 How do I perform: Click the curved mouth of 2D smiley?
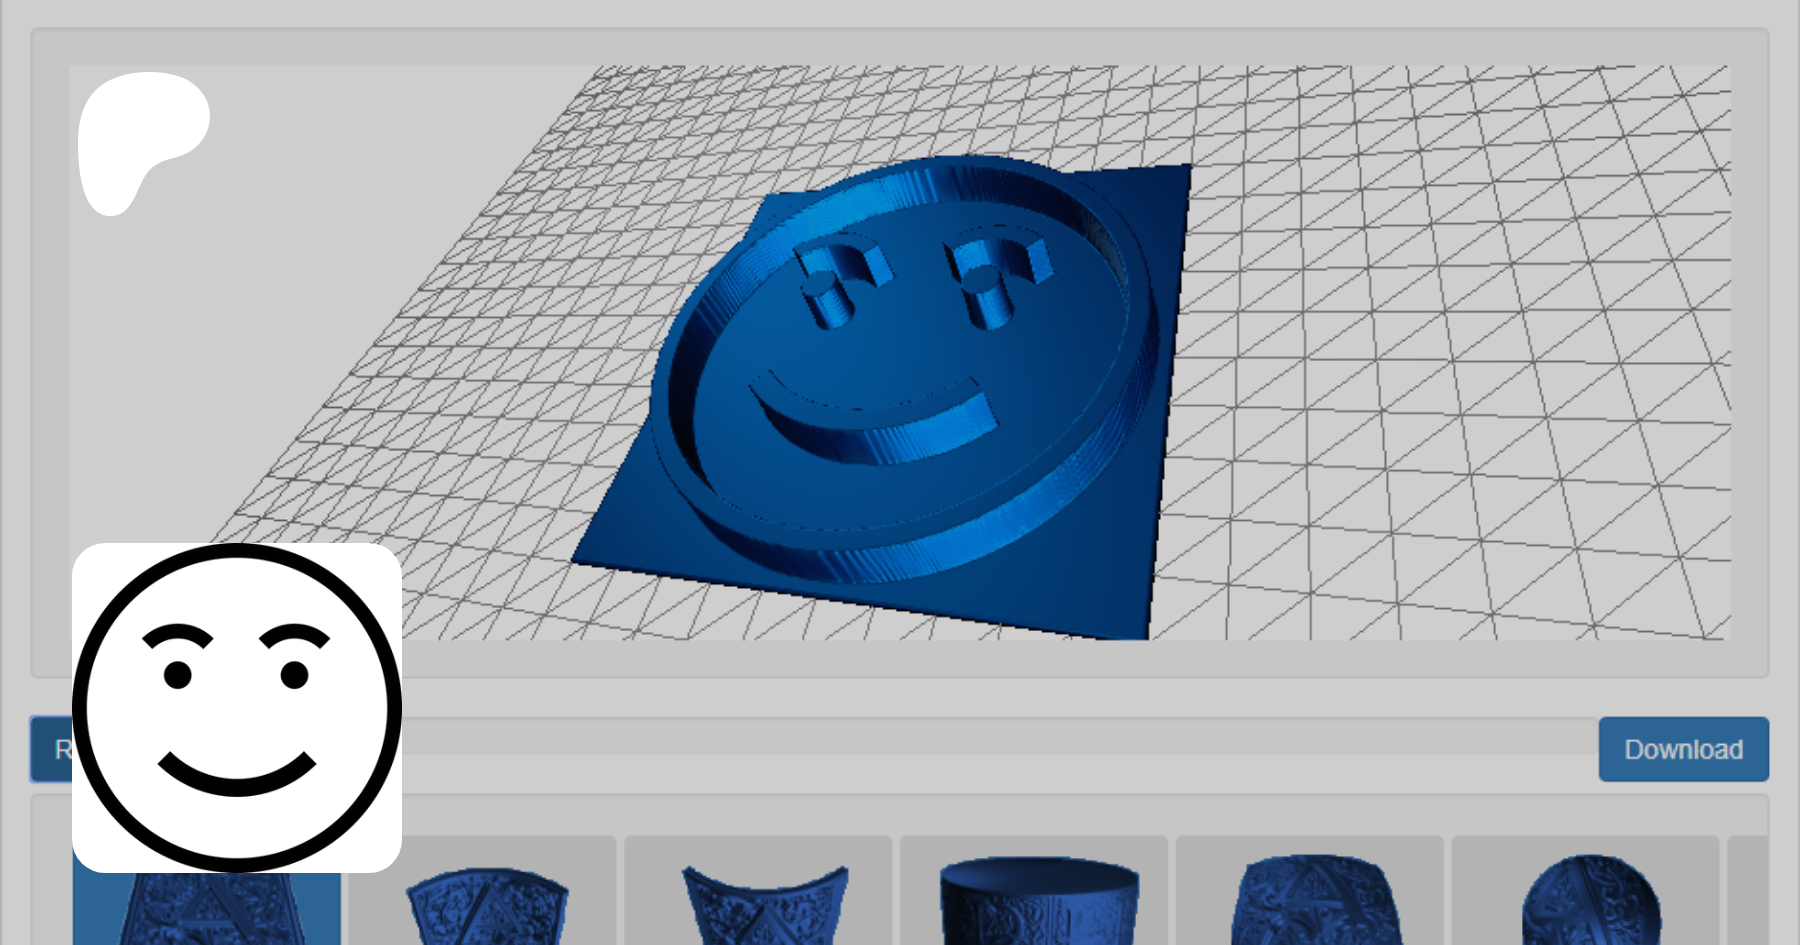pyautogui.click(x=237, y=776)
